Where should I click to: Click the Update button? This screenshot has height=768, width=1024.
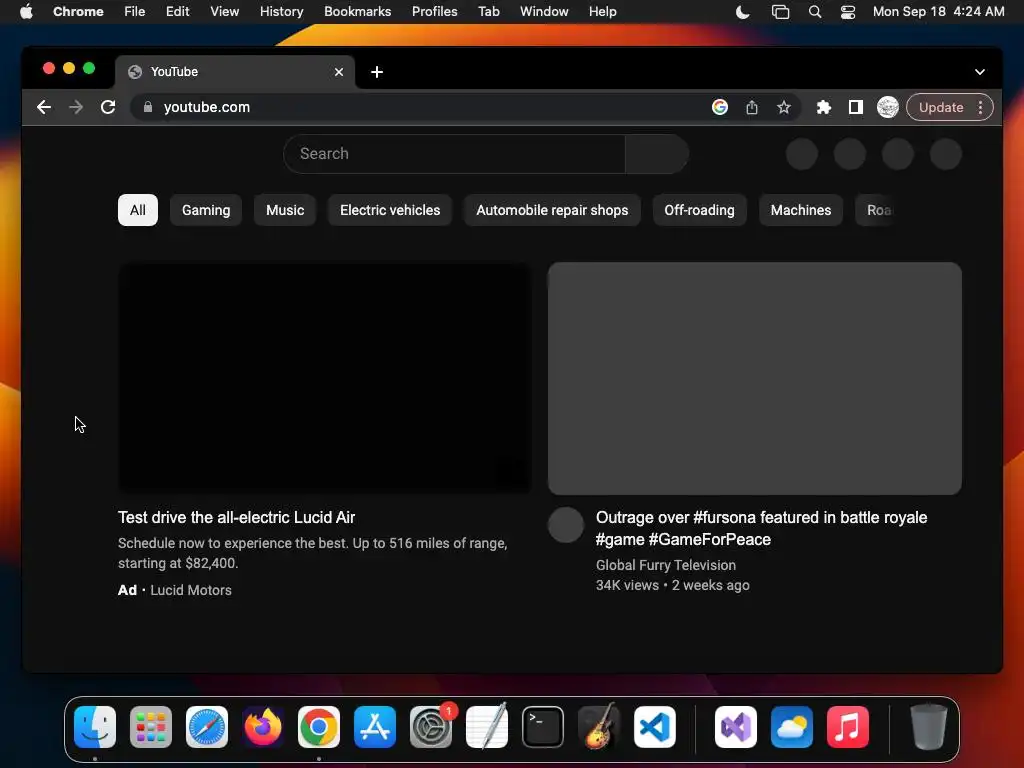point(940,107)
